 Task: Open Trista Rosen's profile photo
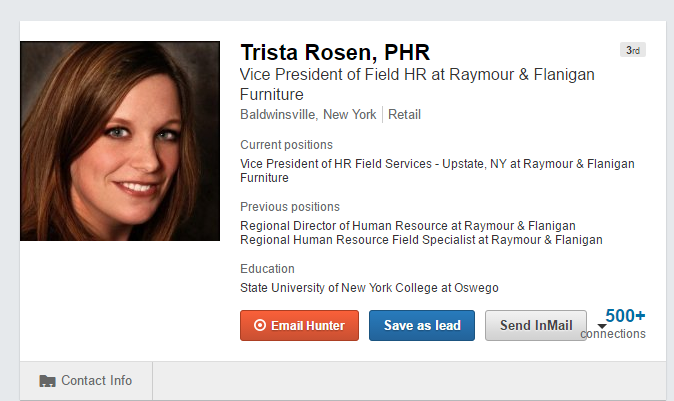[x=120, y=141]
